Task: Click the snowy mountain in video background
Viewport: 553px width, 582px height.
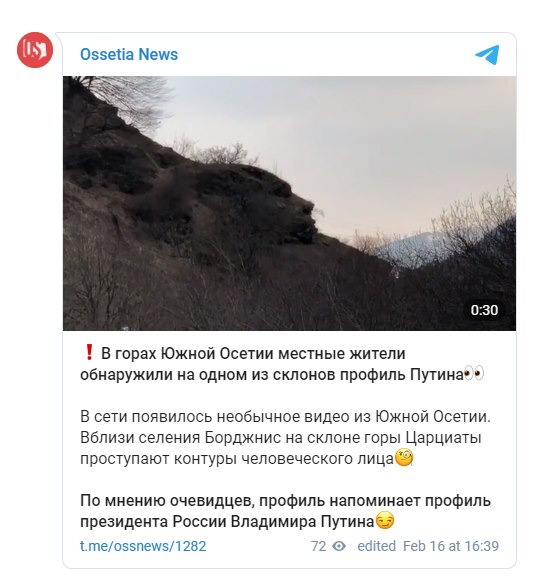Action: coord(416,247)
